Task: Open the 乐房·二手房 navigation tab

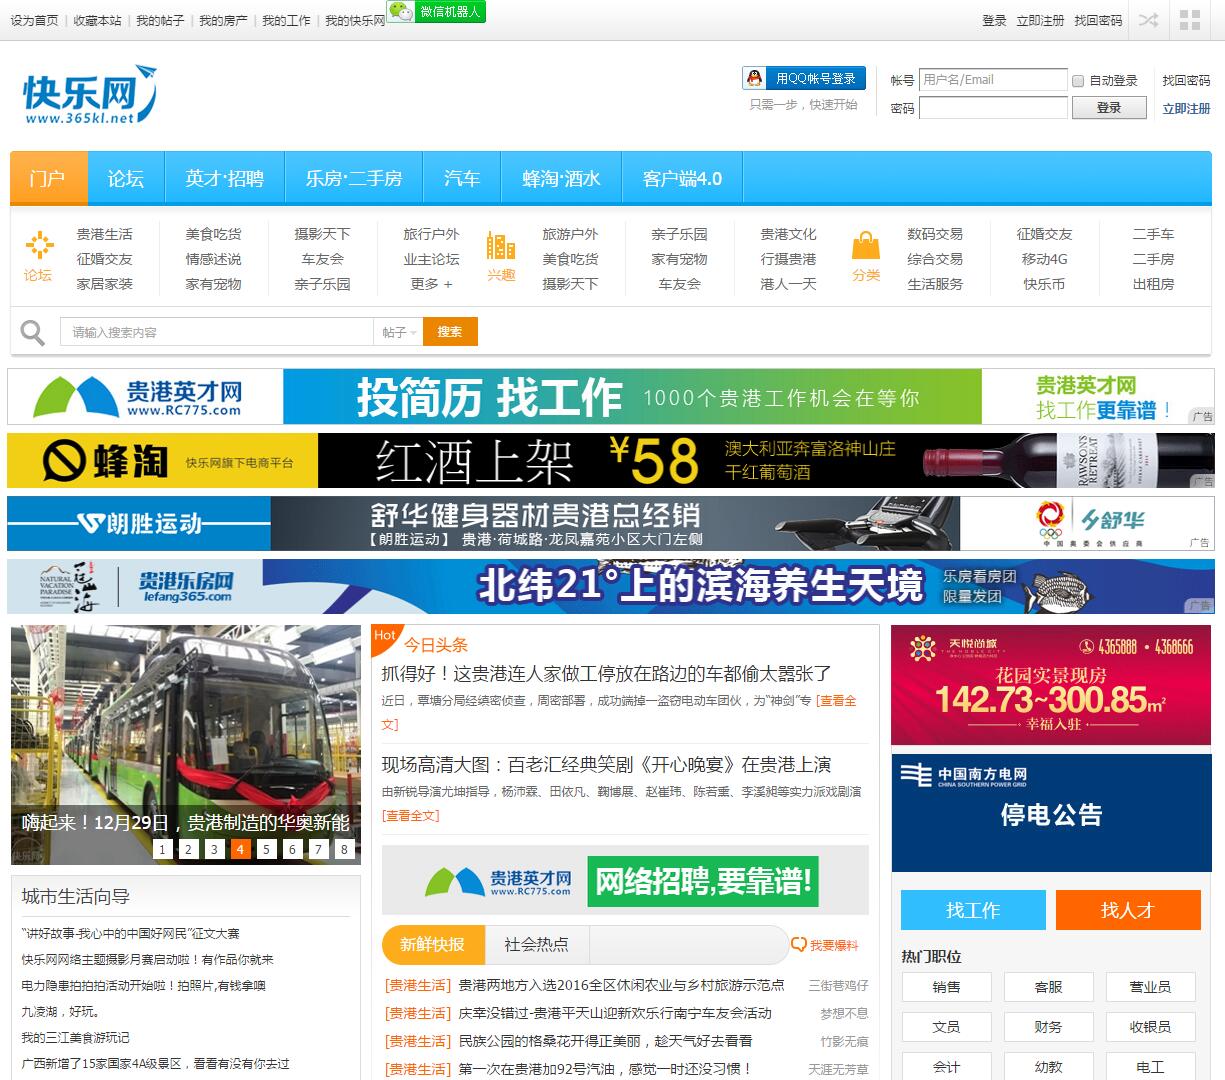Action: coord(354,178)
